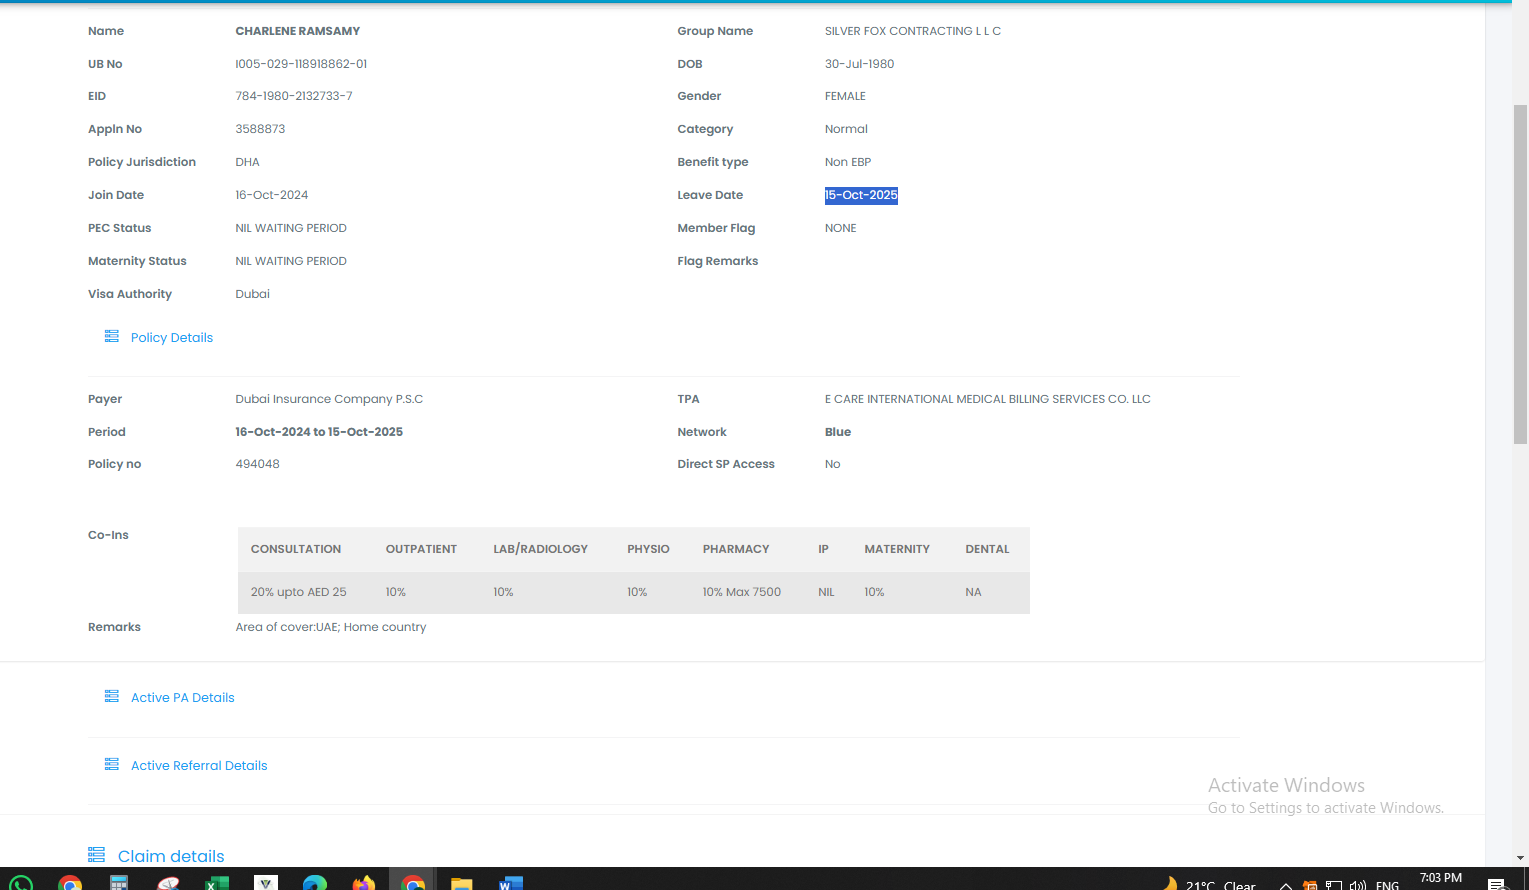Open Calculator from the taskbar
Viewport: 1529px width, 890px height.
pyautogui.click(x=119, y=883)
